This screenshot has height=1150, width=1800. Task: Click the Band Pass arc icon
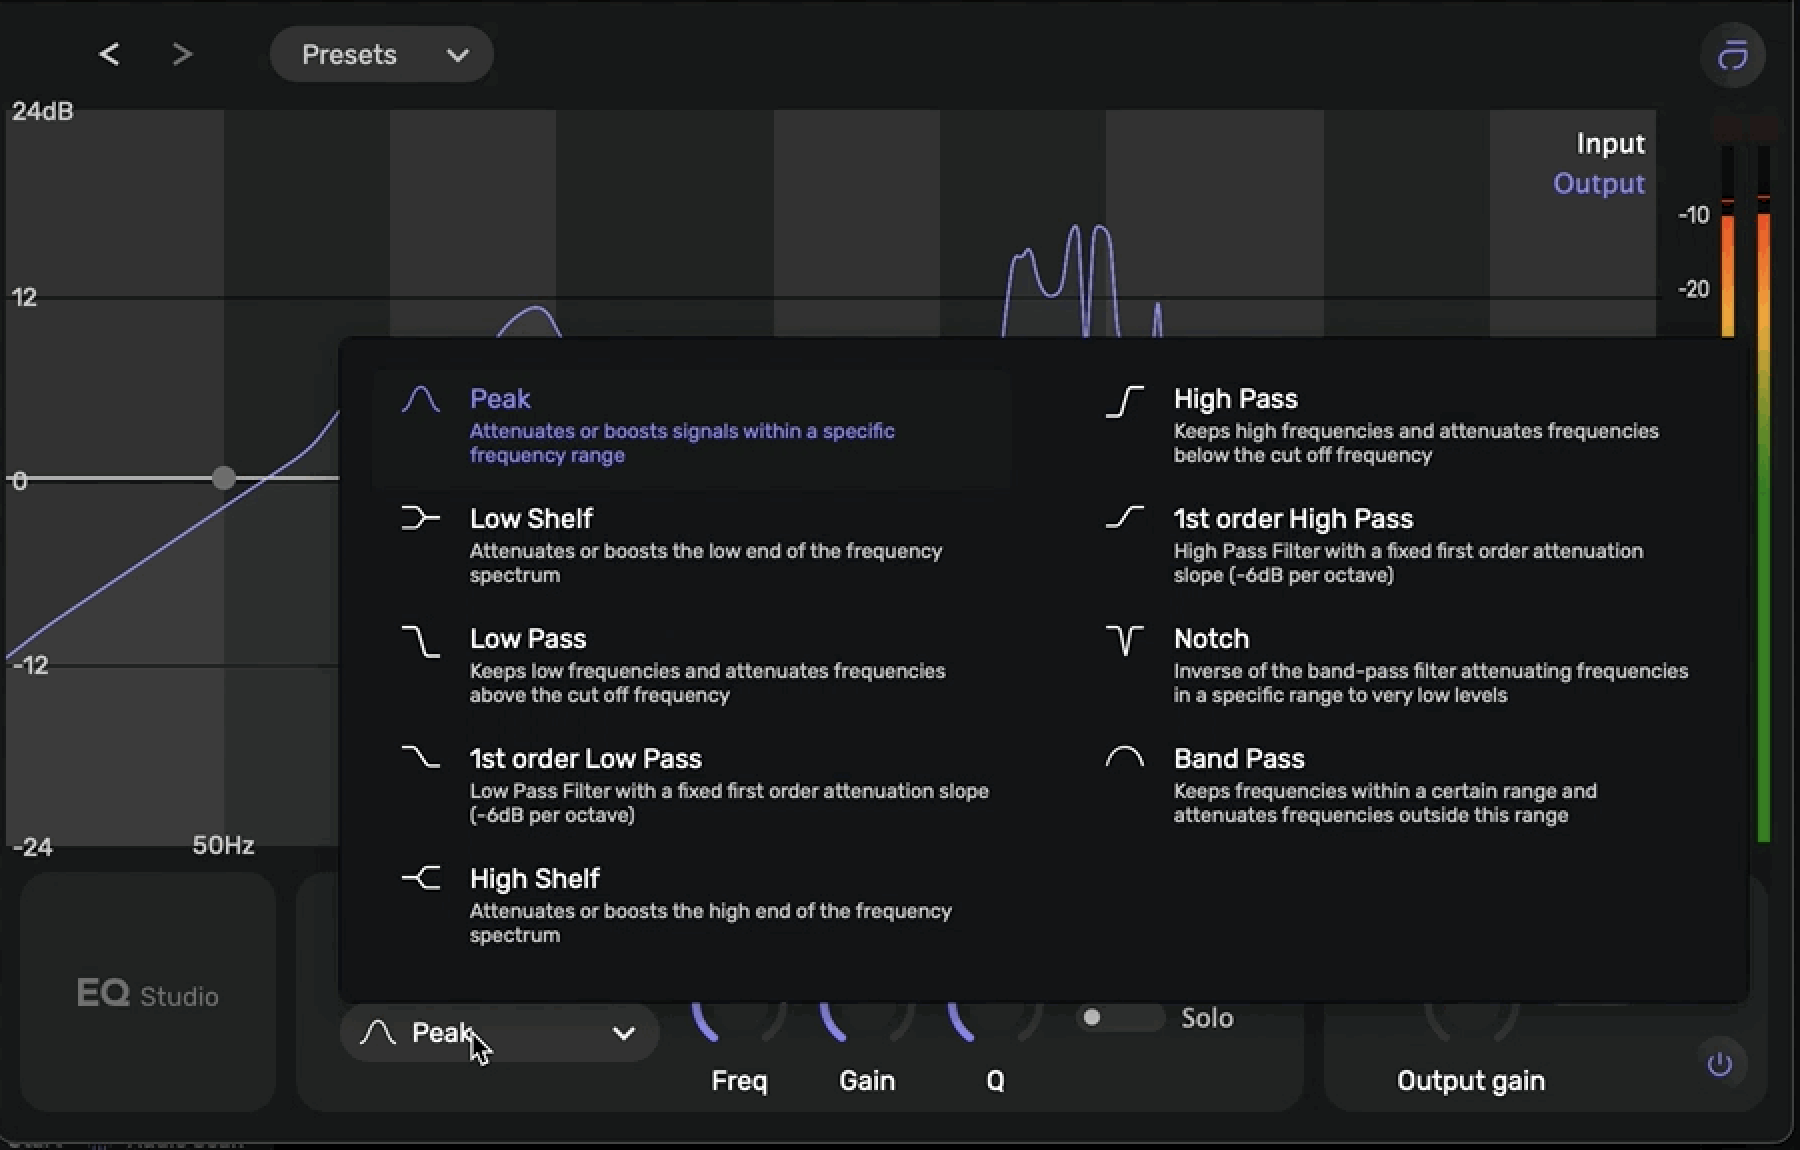coord(1125,757)
